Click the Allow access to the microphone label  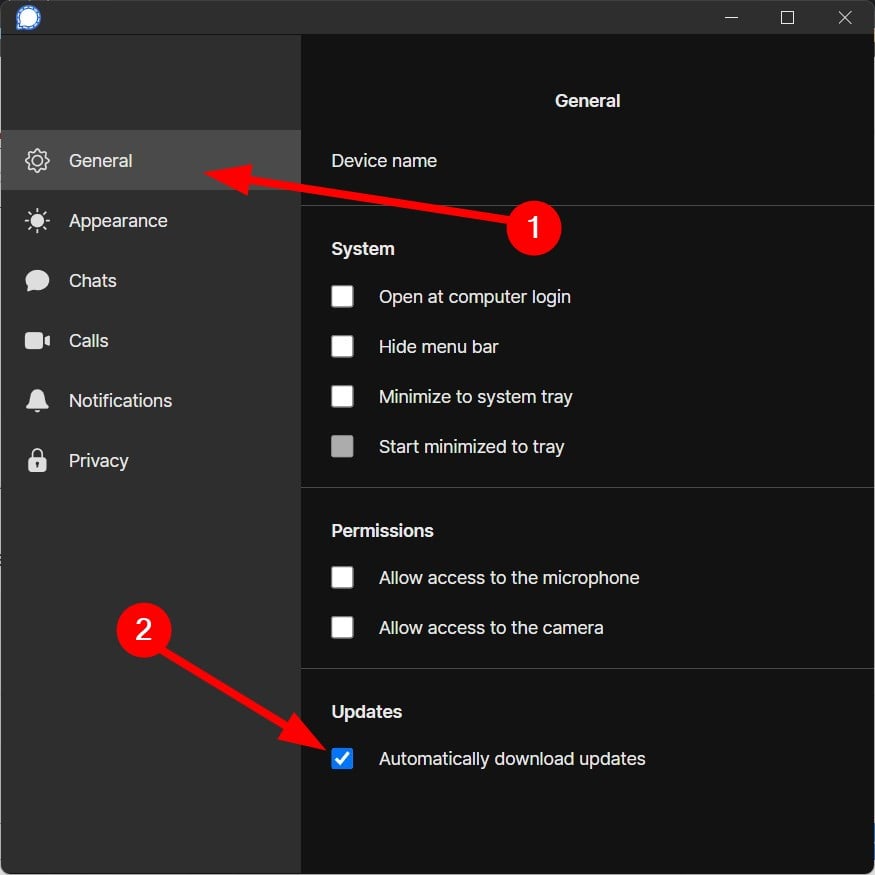pyautogui.click(x=509, y=578)
